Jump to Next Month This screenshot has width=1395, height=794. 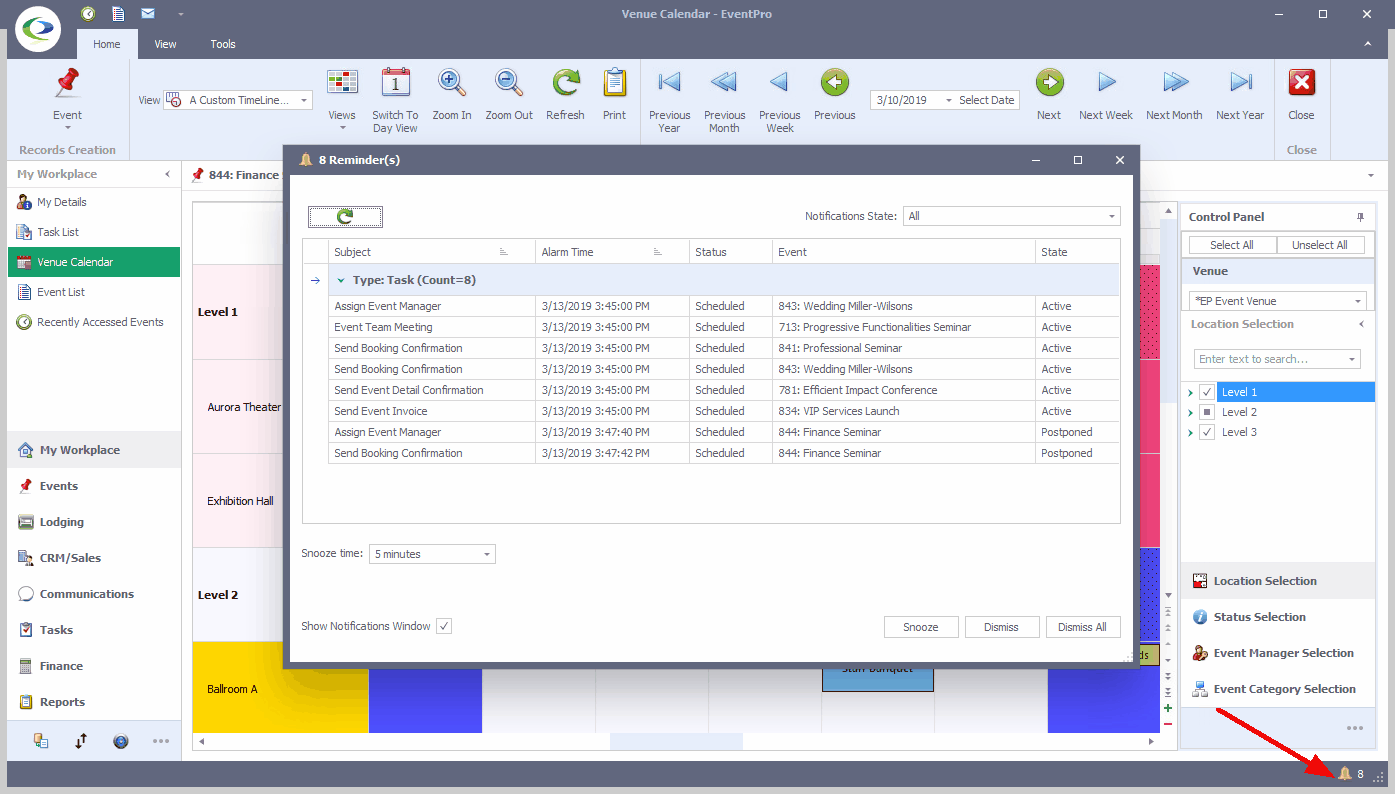click(x=1174, y=82)
